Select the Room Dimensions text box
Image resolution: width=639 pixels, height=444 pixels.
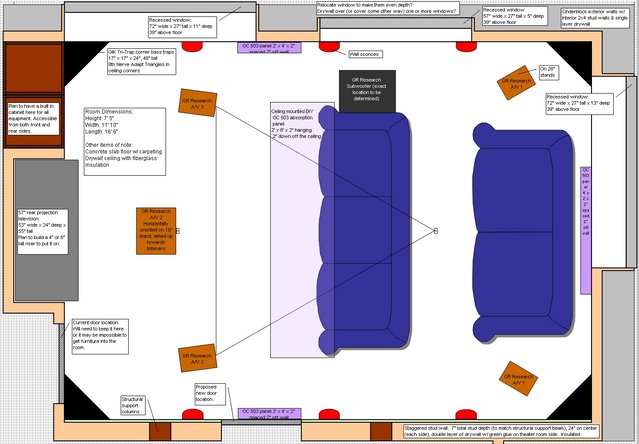(125, 142)
